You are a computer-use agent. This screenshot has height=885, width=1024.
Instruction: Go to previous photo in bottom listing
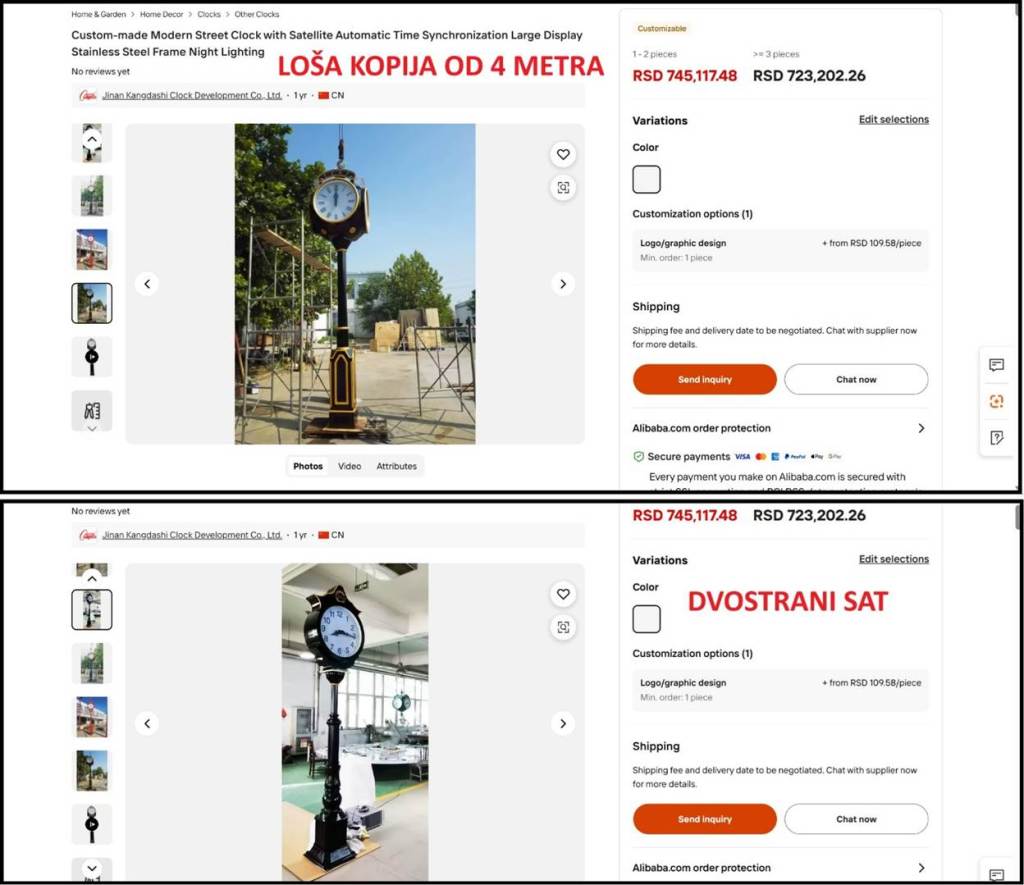(147, 723)
